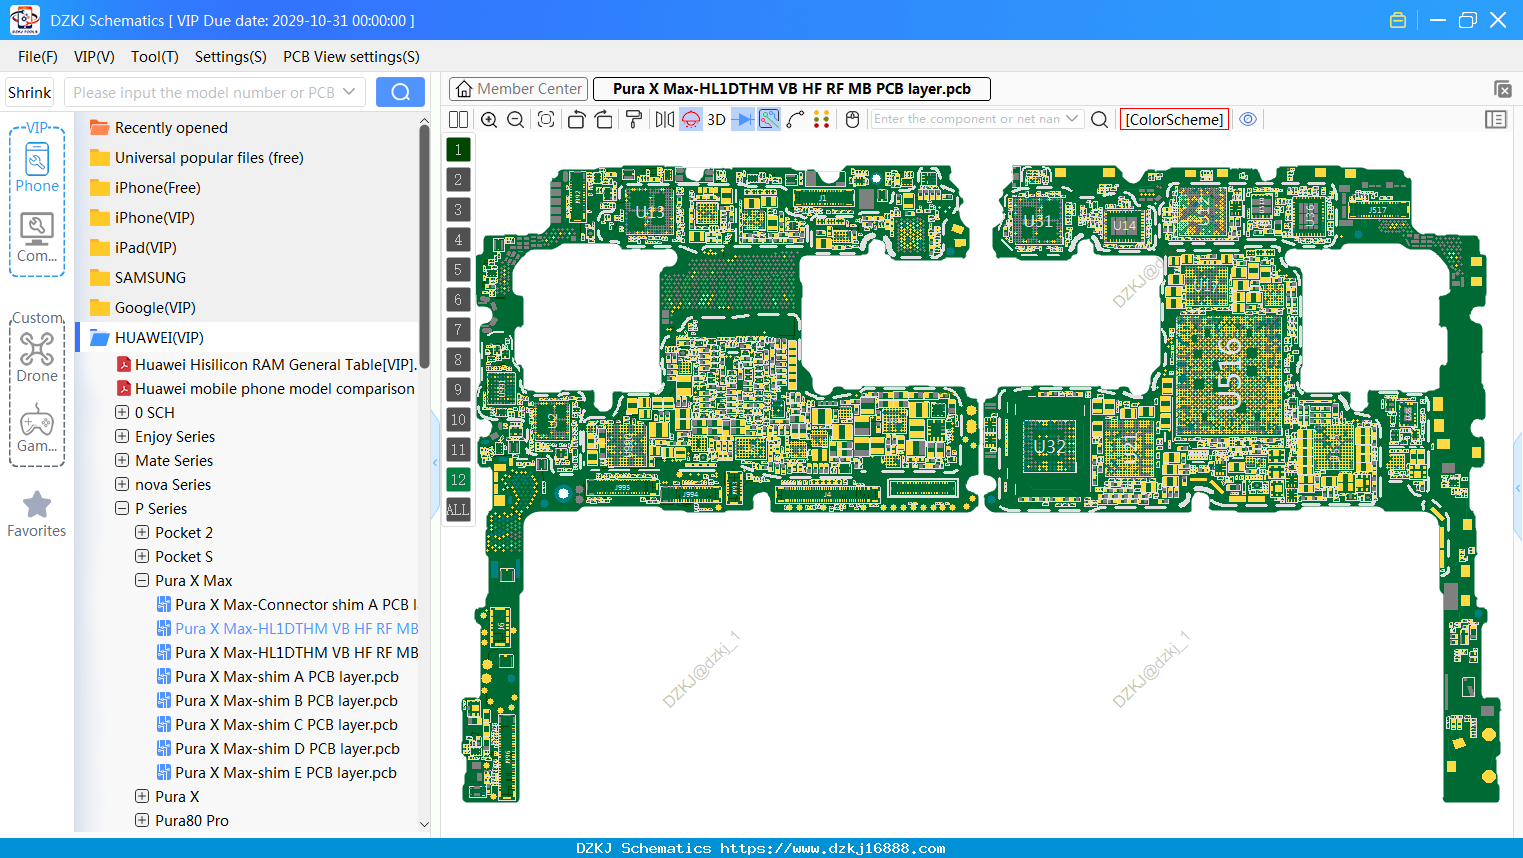Open PCB View settings(S) menu
This screenshot has width=1523, height=858.
351,57
